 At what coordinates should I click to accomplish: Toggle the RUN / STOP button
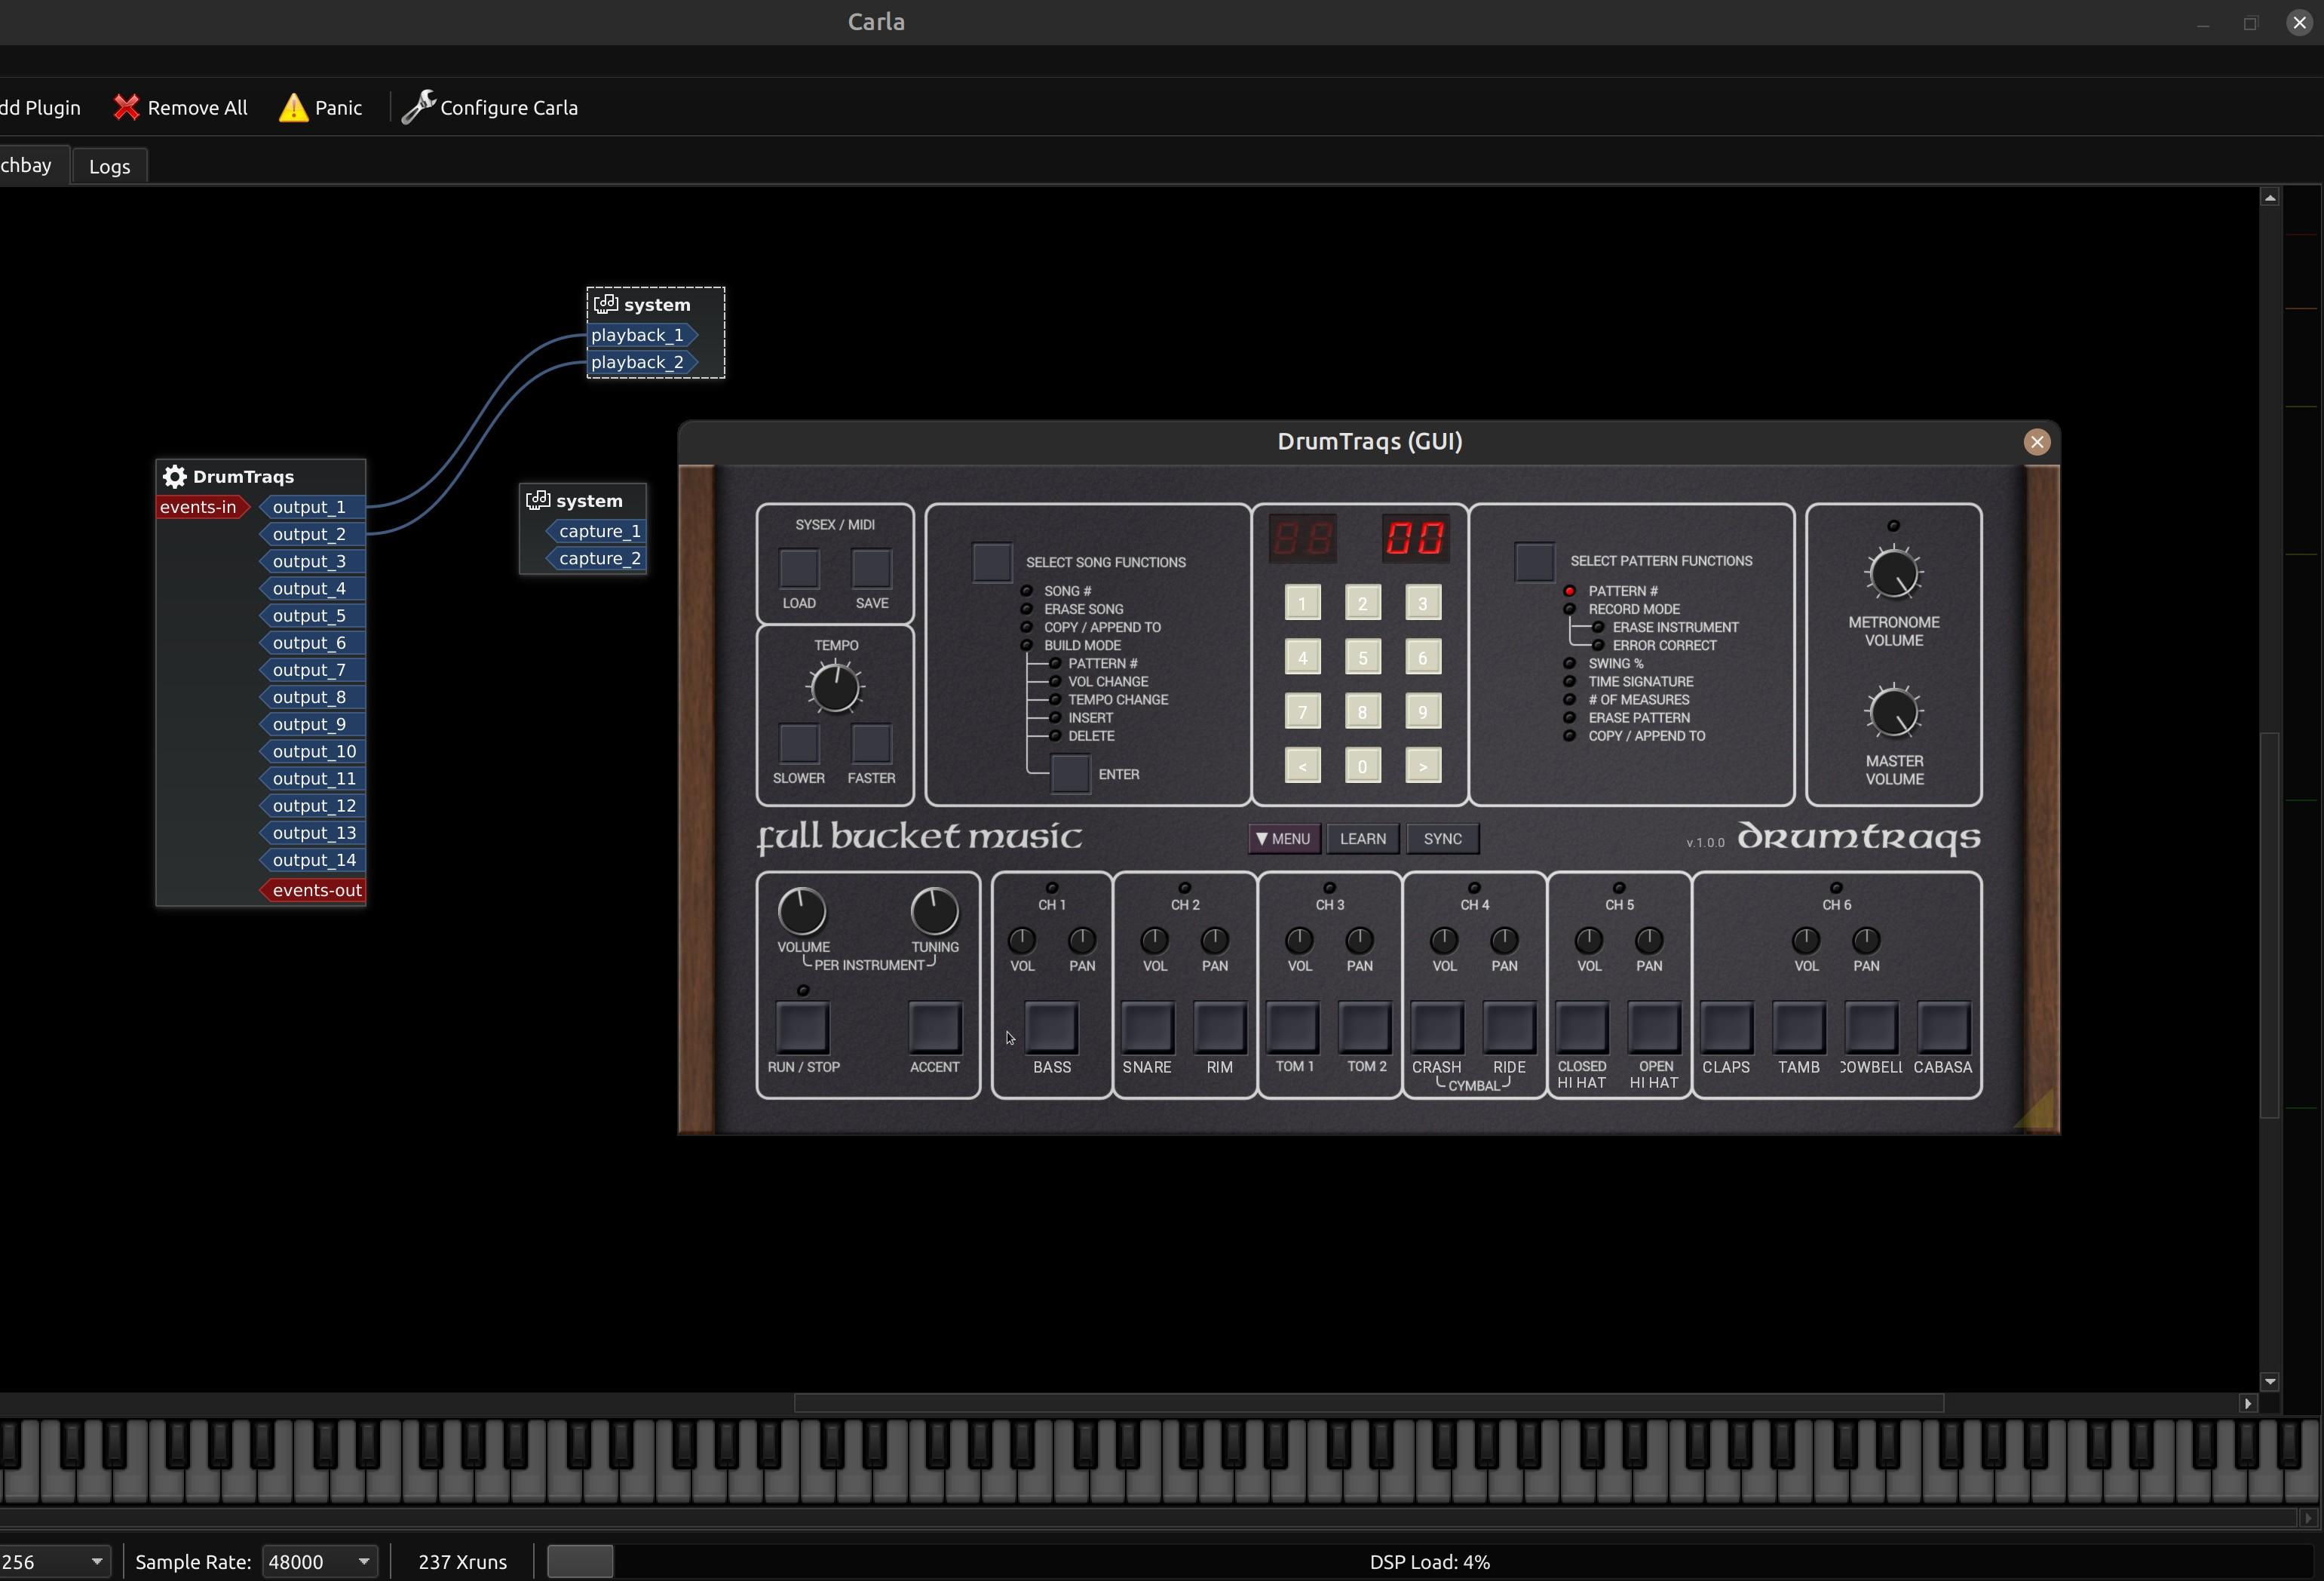[803, 1027]
